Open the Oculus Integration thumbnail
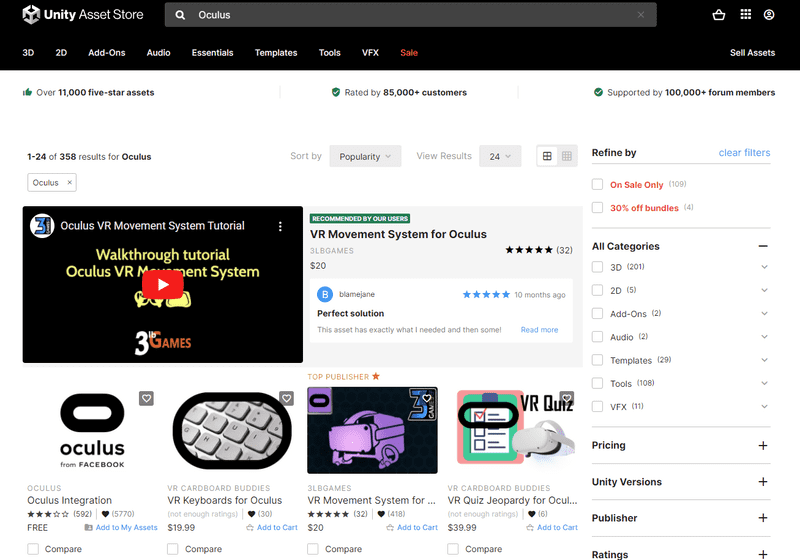Image resolution: width=800 pixels, height=560 pixels. [92, 431]
